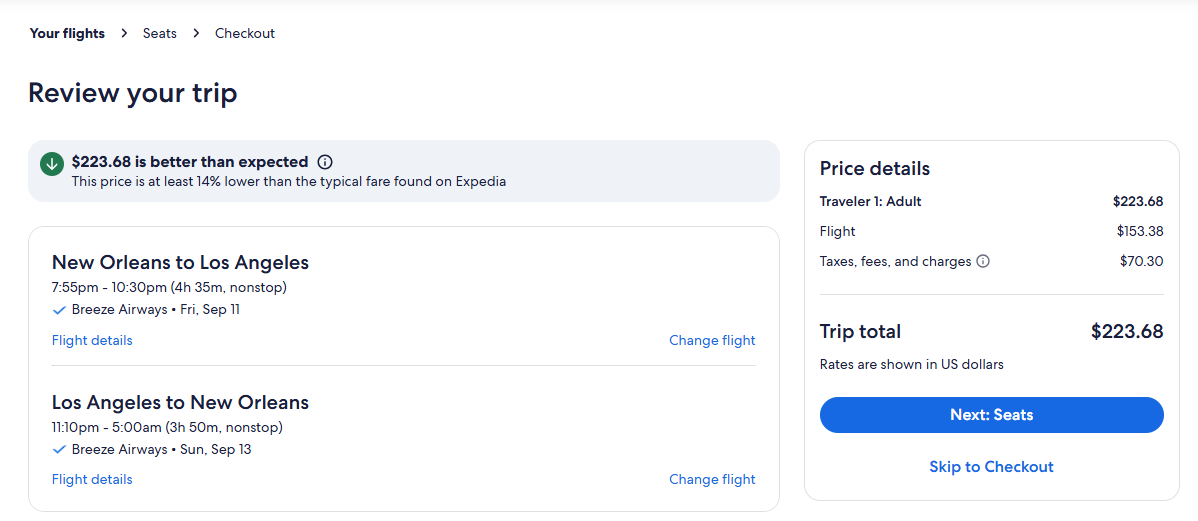The height and width of the screenshot is (521, 1198).
Task: Click checkmark icon beside Breeze Airways Sun, Sep 13
Action: pos(59,449)
